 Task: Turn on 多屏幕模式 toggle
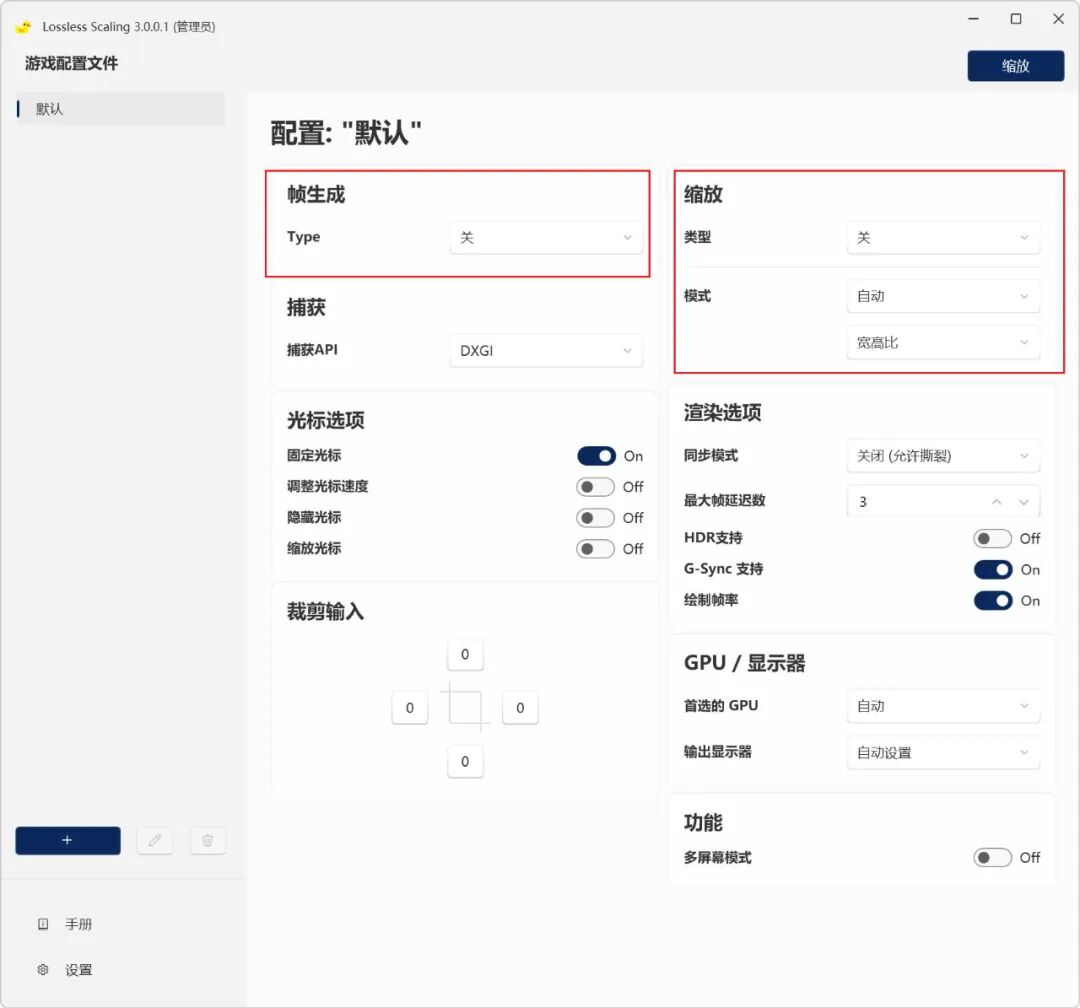(x=992, y=857)
